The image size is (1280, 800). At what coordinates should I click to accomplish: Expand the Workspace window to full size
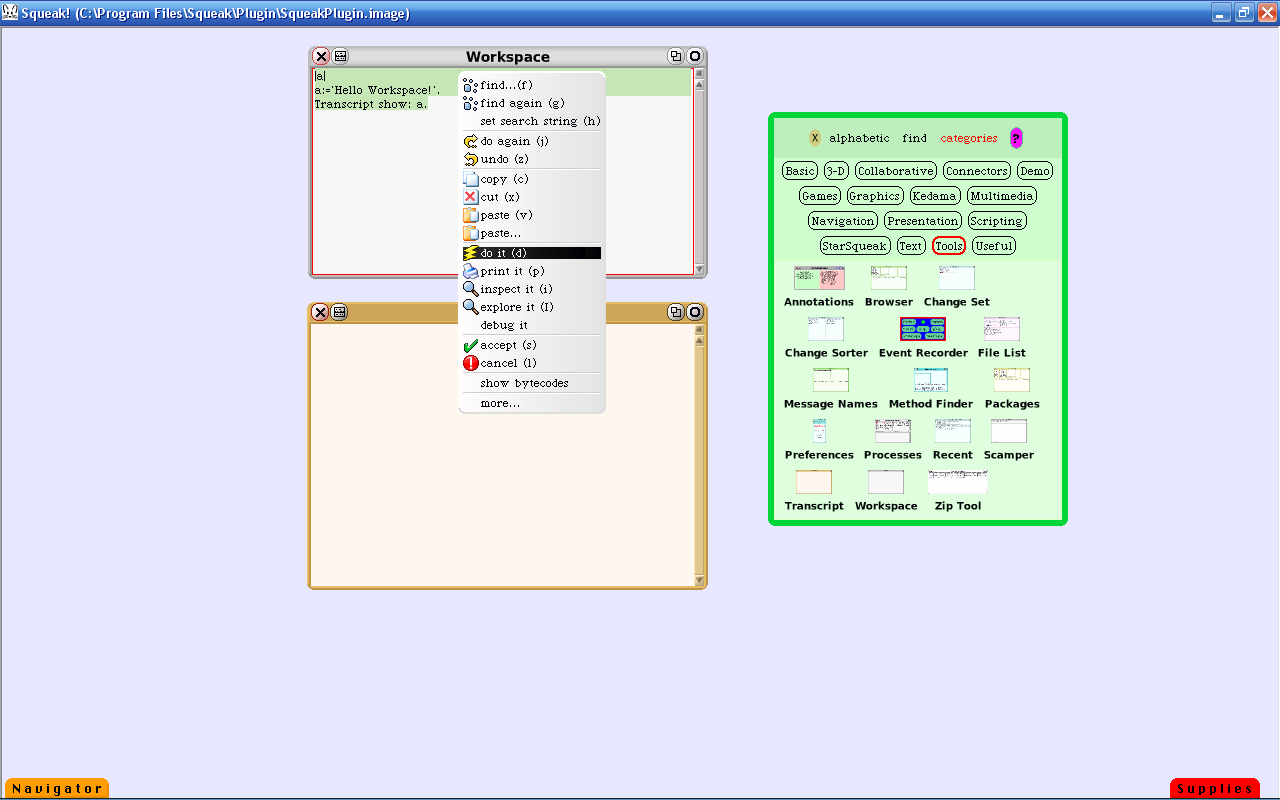click(x=676, y=57)
